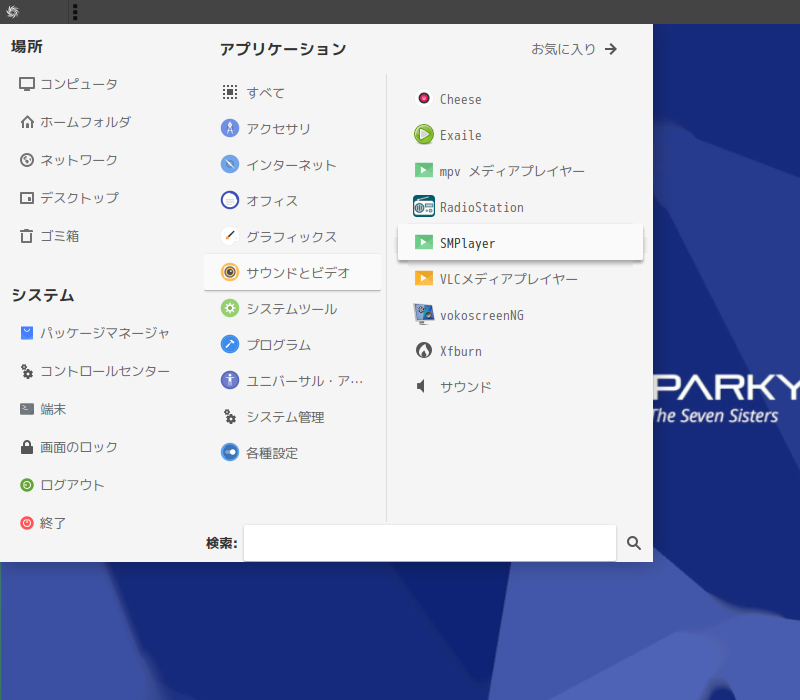Click the システム管理 label text
The width and height of the screenshot is (800, 700).
click(285, 417)
